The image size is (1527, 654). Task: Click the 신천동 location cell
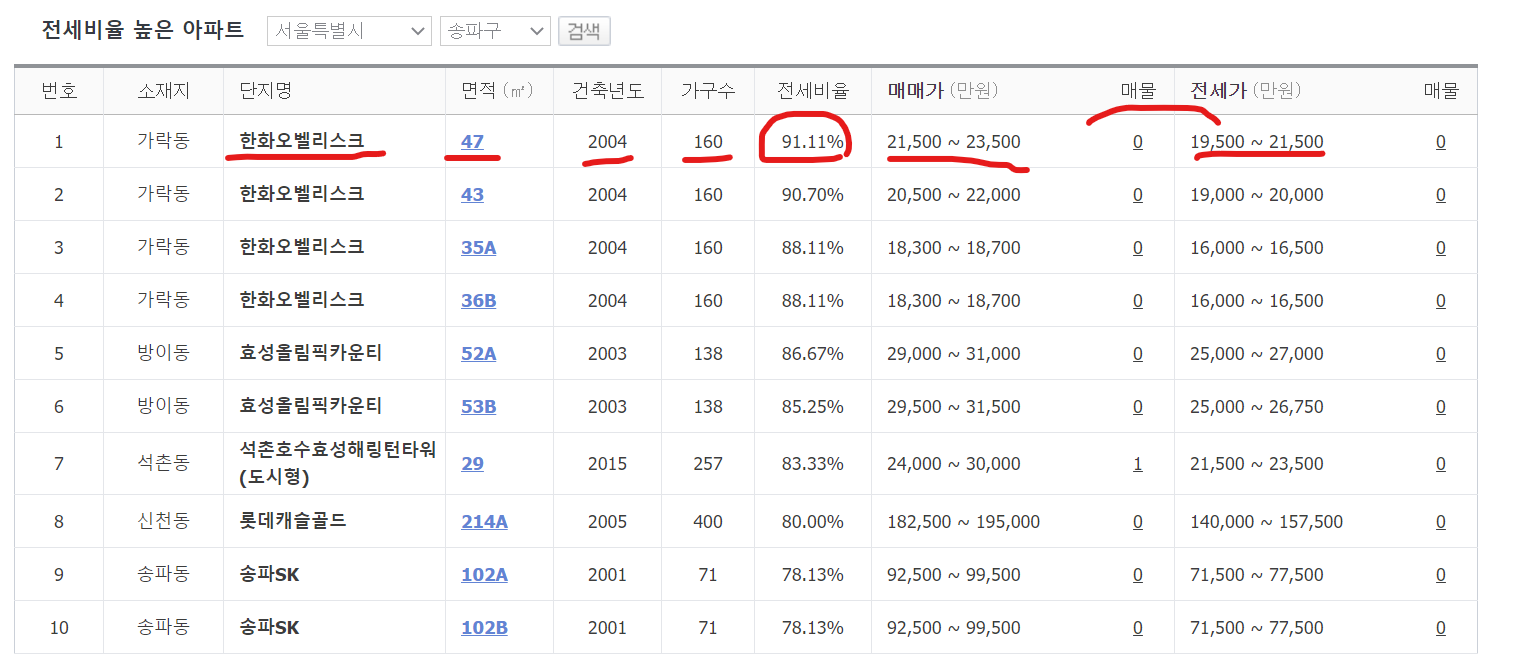(163, 522)
